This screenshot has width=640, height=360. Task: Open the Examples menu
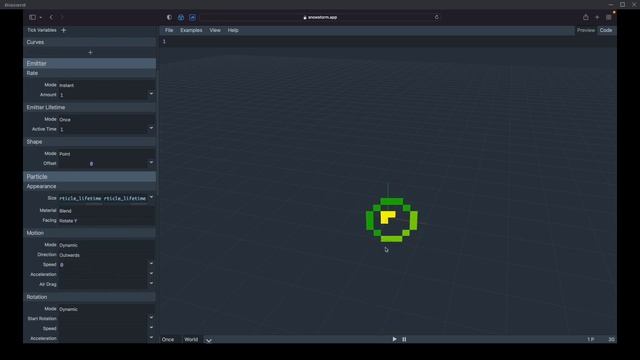191,30
